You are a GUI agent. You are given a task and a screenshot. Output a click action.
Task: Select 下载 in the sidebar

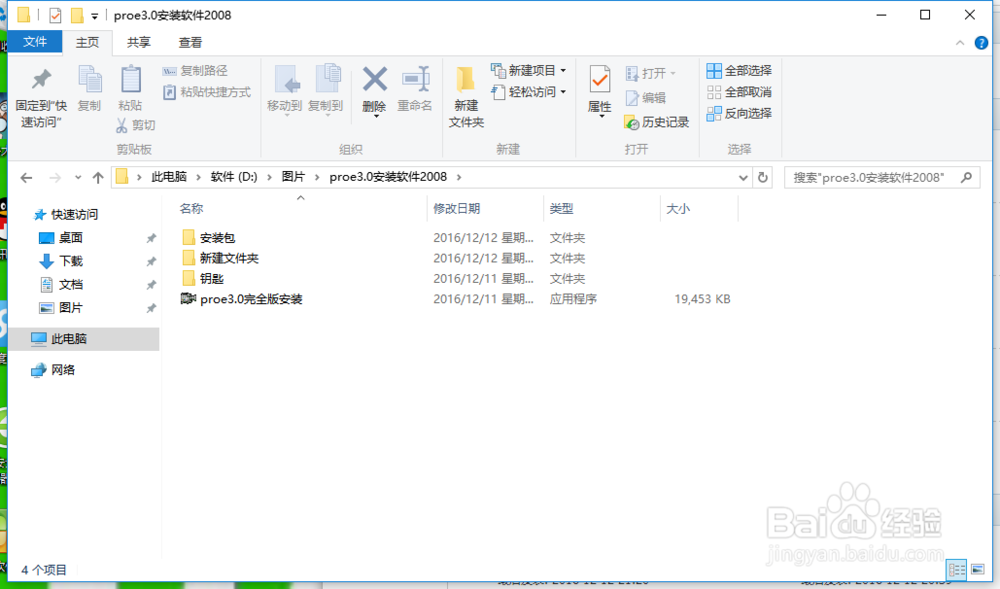[x=68, y=260]
